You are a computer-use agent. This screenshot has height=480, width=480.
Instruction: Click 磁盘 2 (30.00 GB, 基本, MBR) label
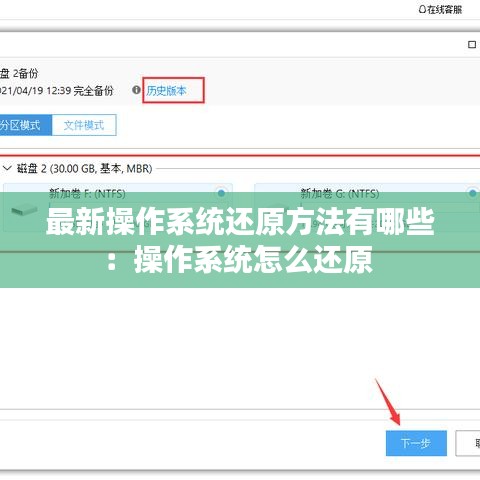pyautogui.click(x=84, y=169)
